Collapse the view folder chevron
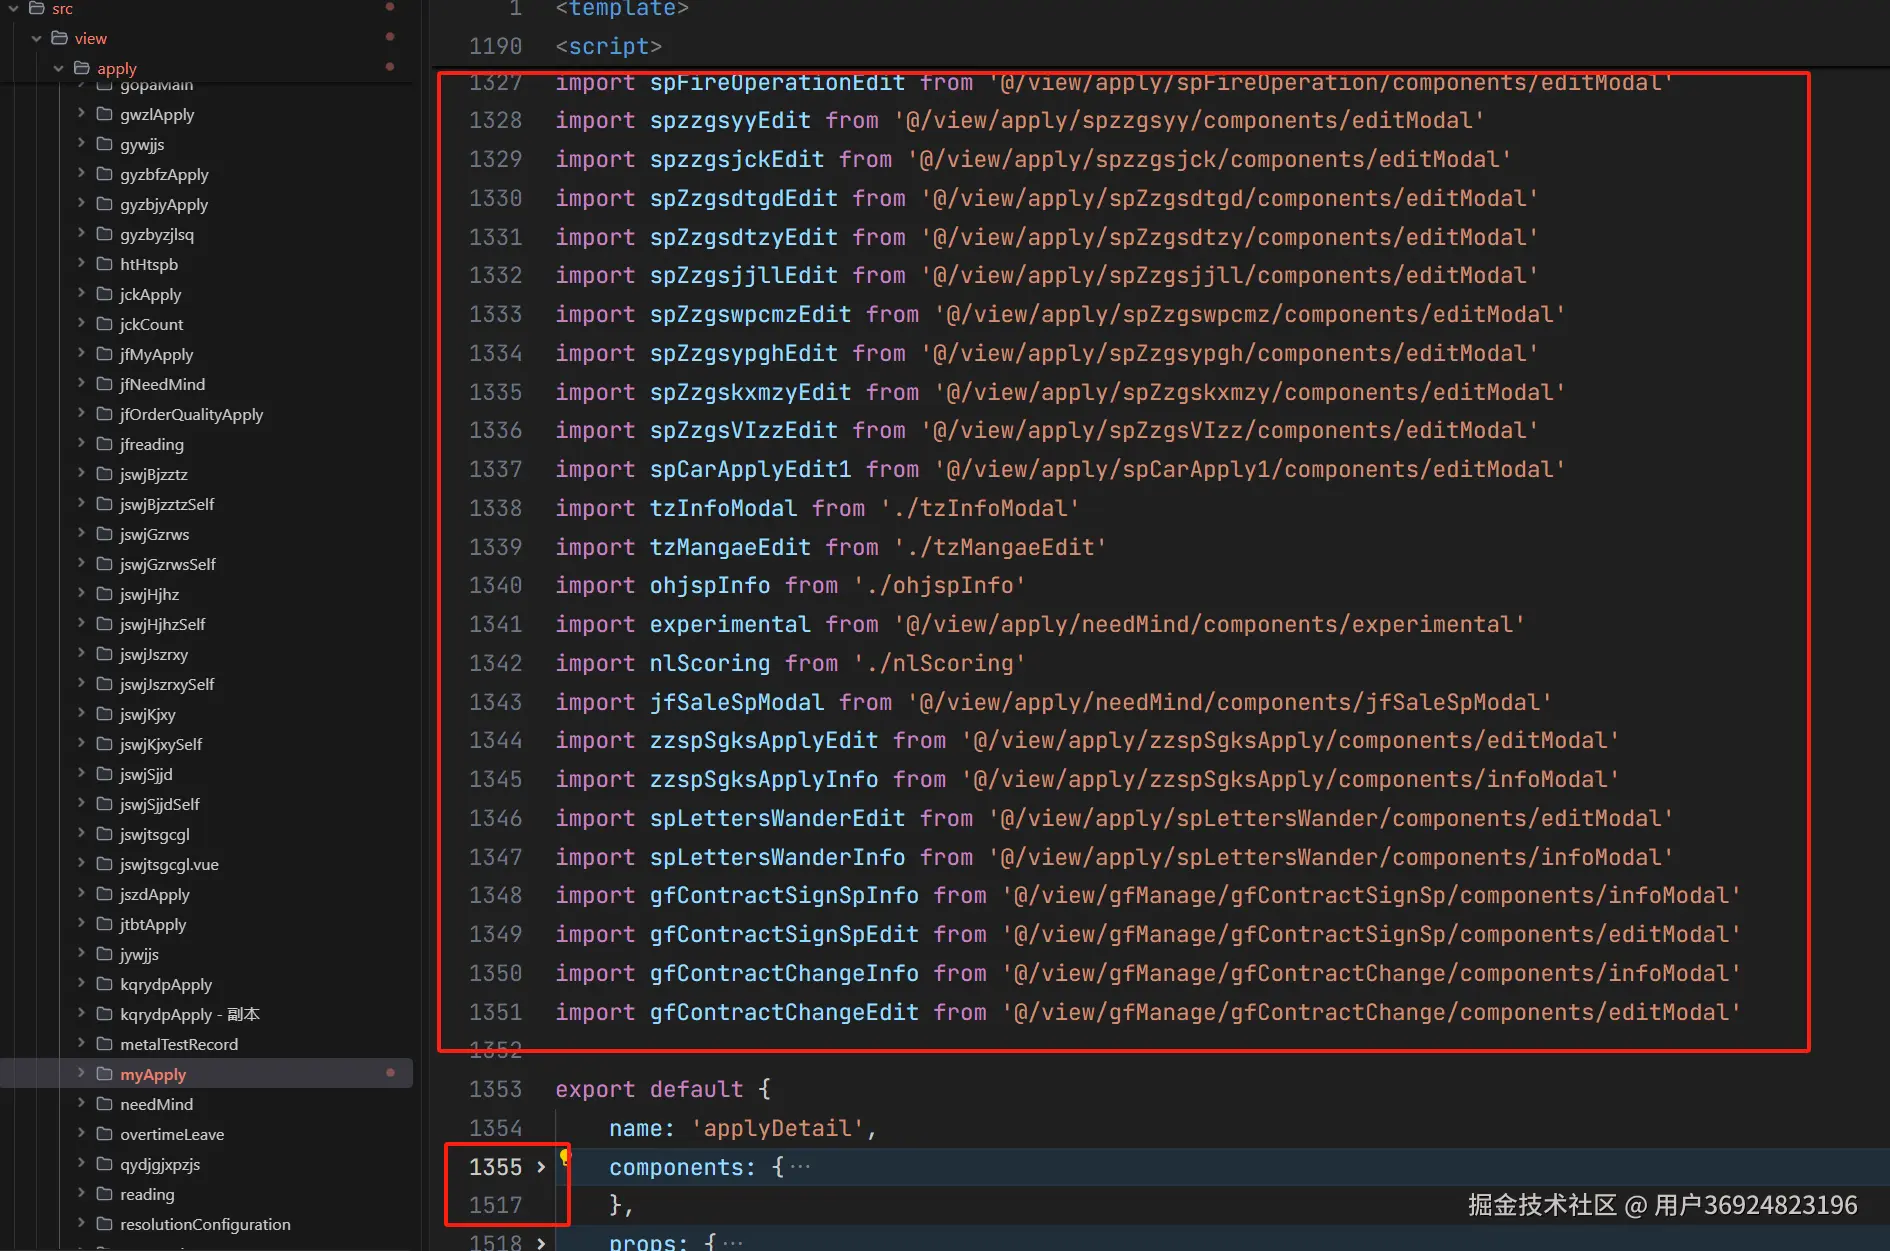This screenshot has height=1251, width=1890. click(36, 38)
